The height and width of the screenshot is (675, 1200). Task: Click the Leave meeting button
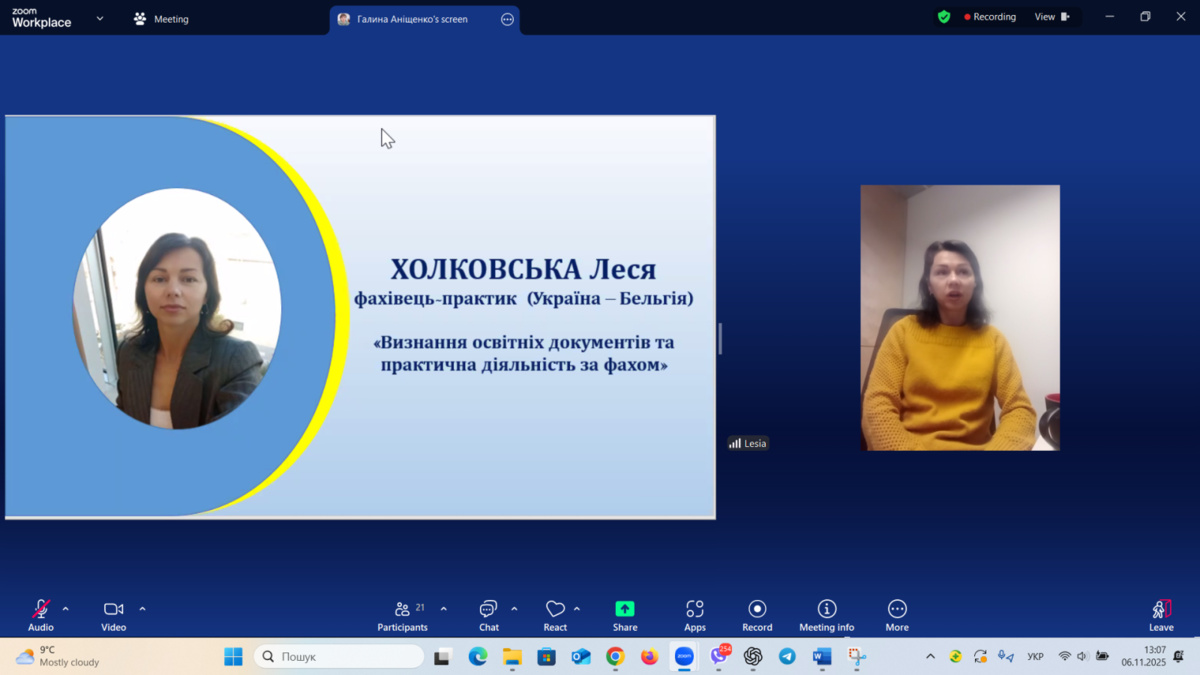tap(1161, 612)
